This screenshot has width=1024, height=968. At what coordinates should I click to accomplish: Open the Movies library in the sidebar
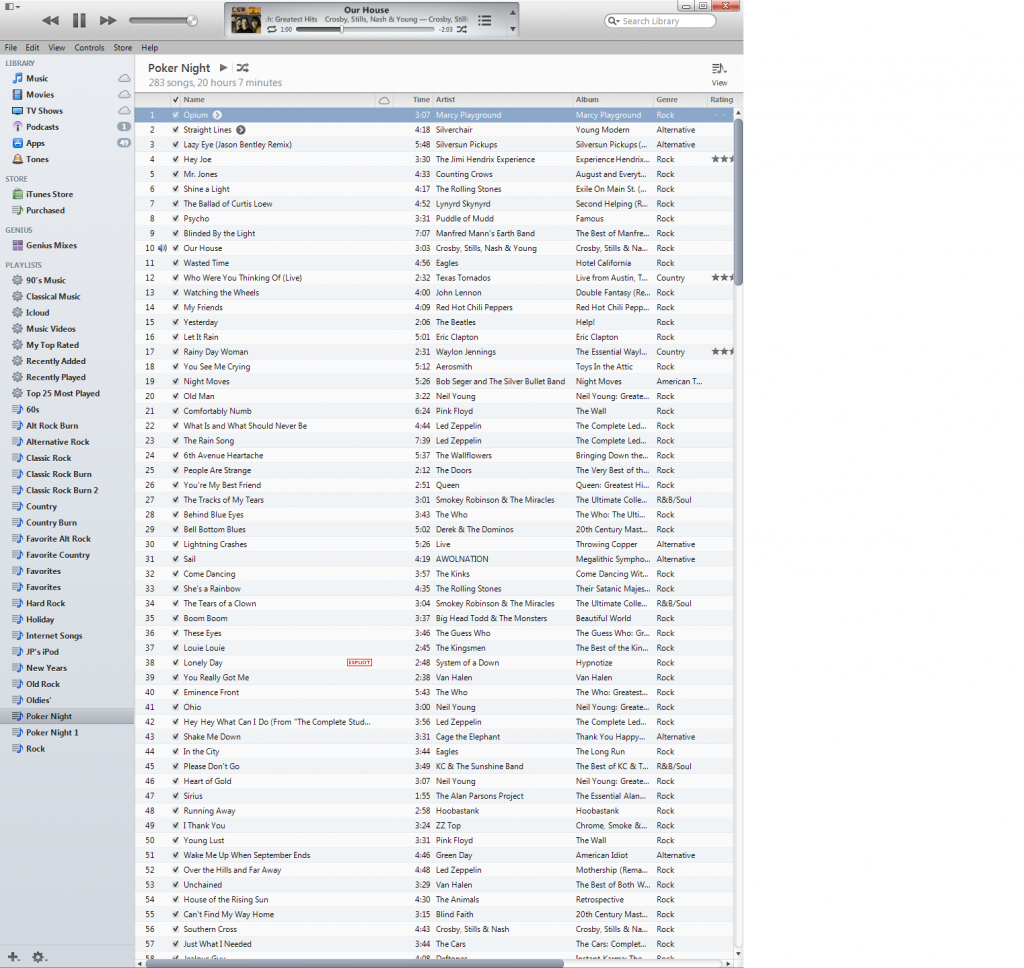40,95
